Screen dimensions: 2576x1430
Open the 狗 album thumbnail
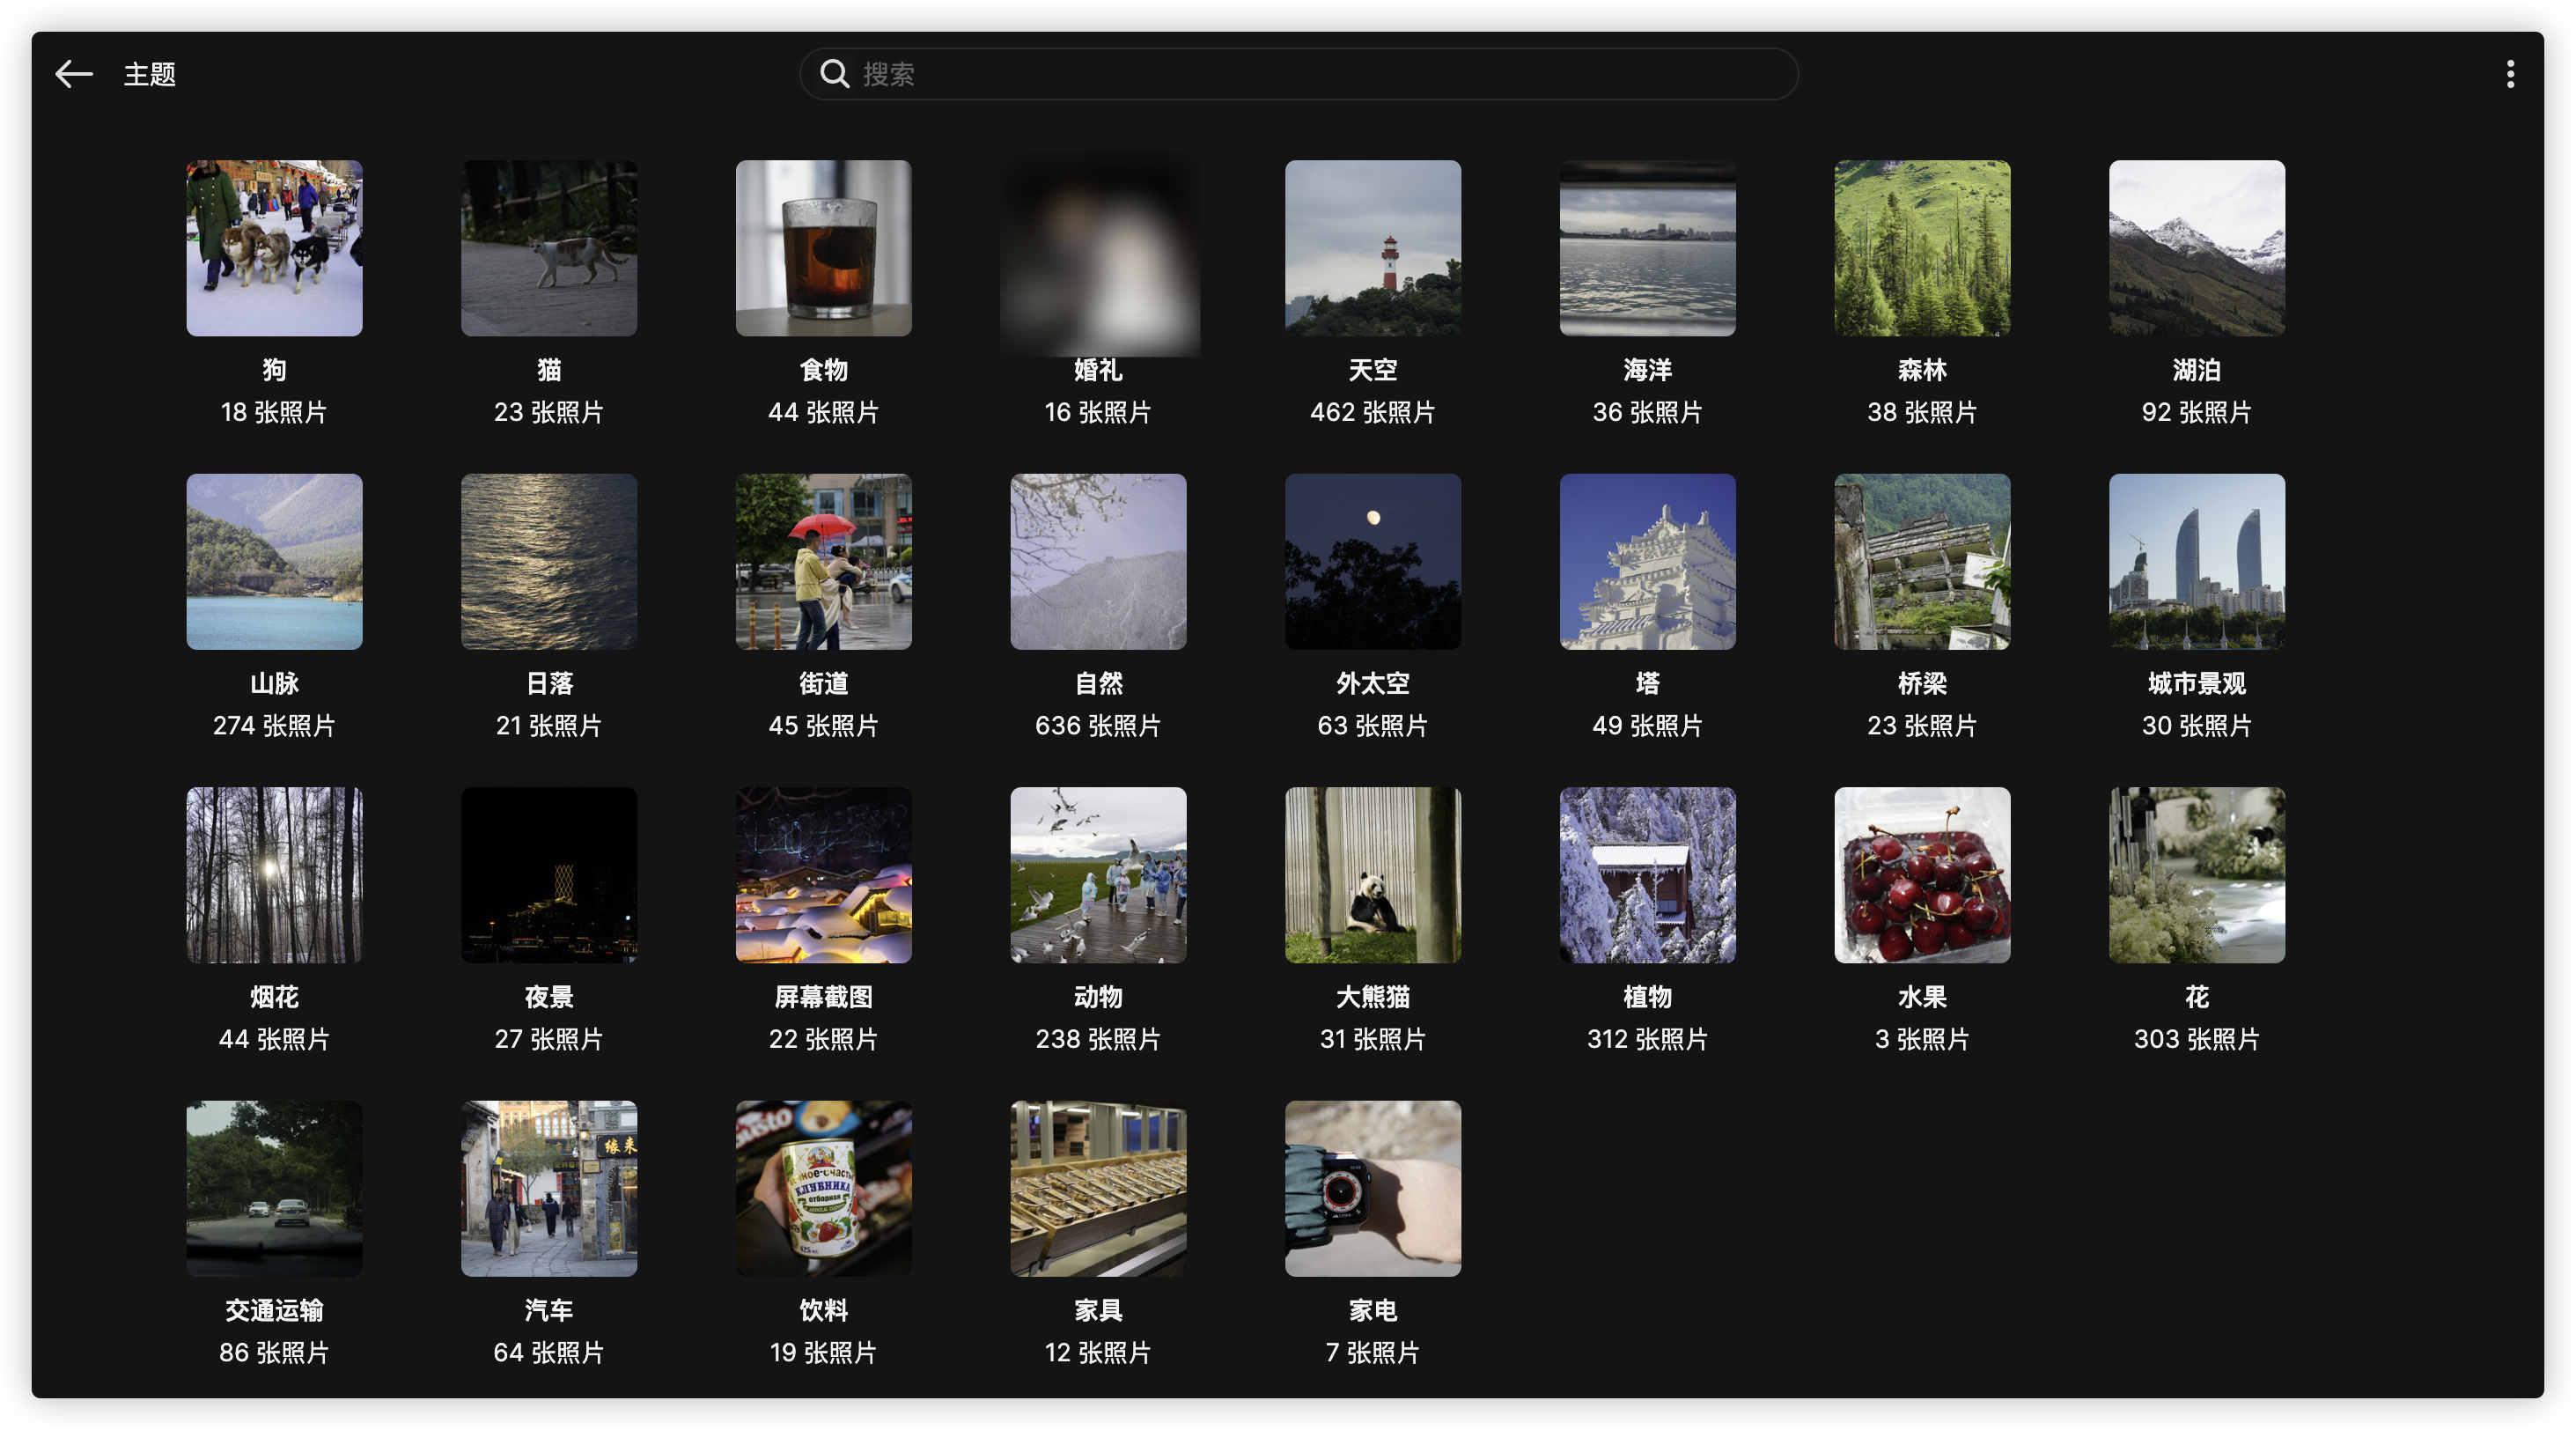[274, 248]
